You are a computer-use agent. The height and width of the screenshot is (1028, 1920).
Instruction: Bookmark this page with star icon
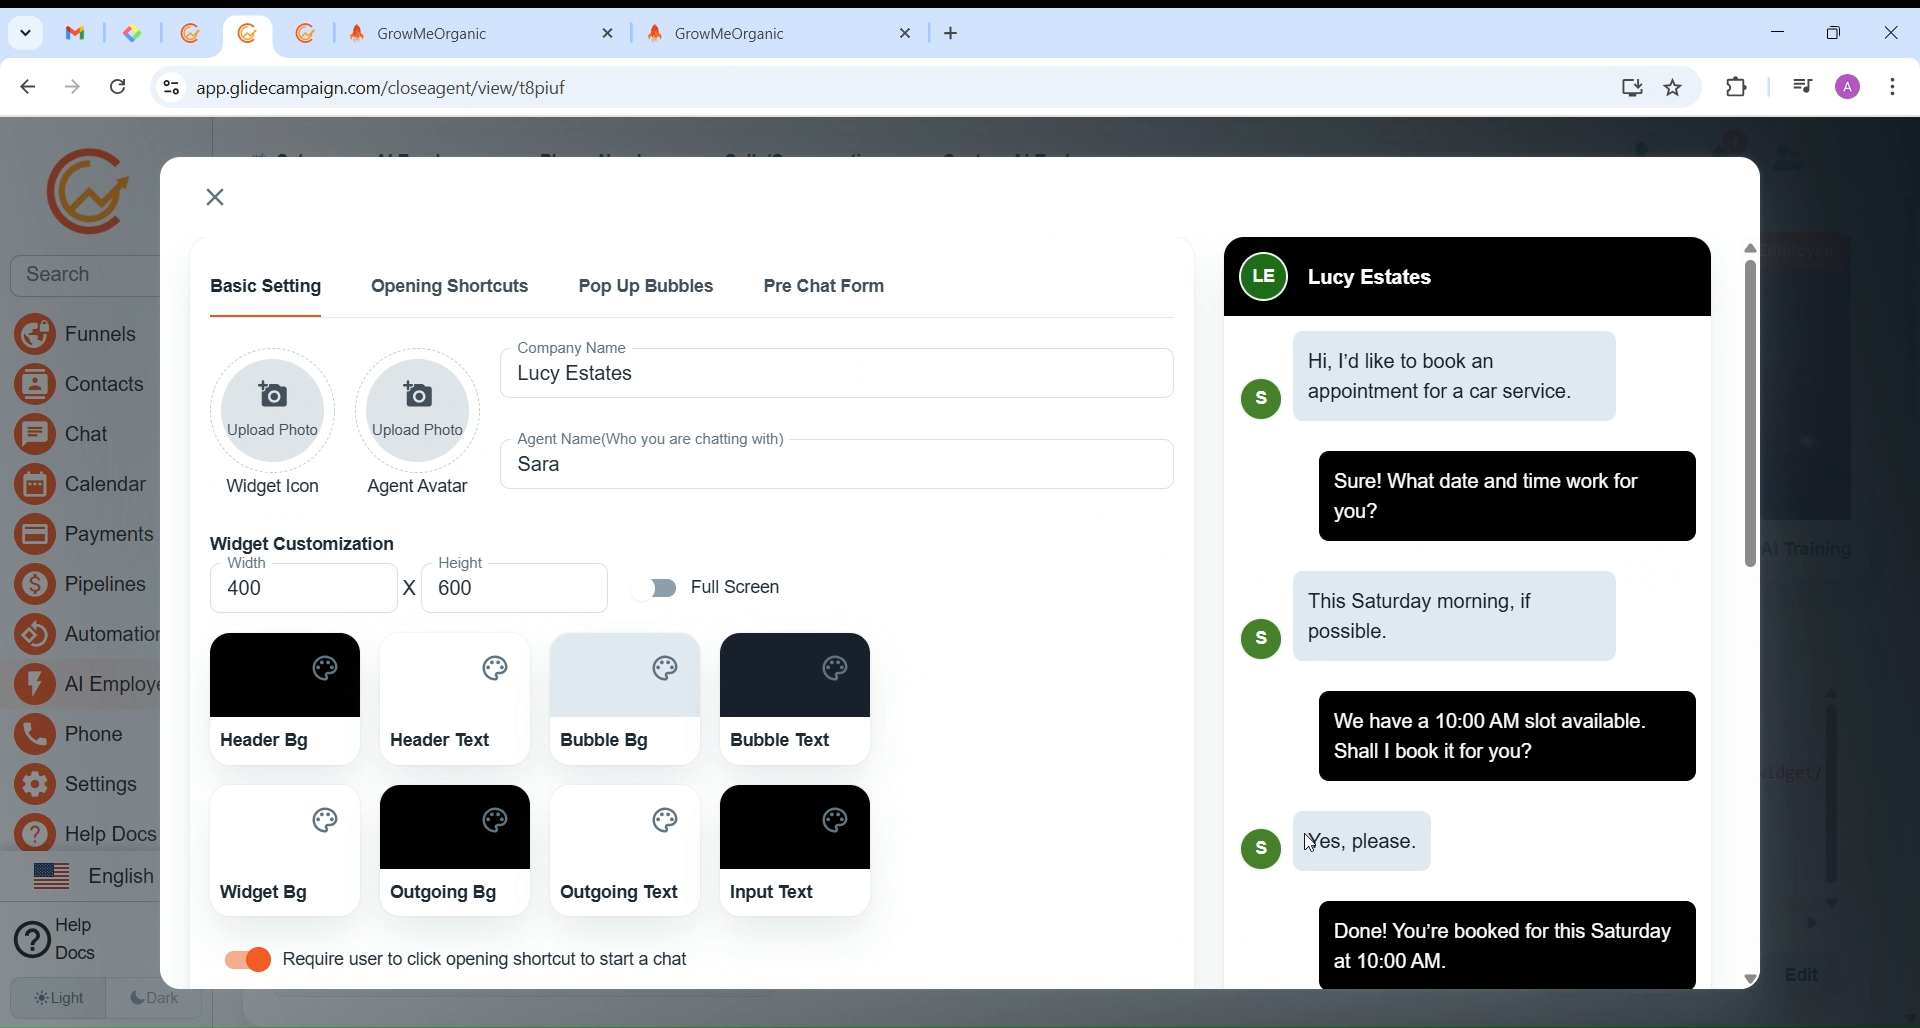tap(1675, 88)
